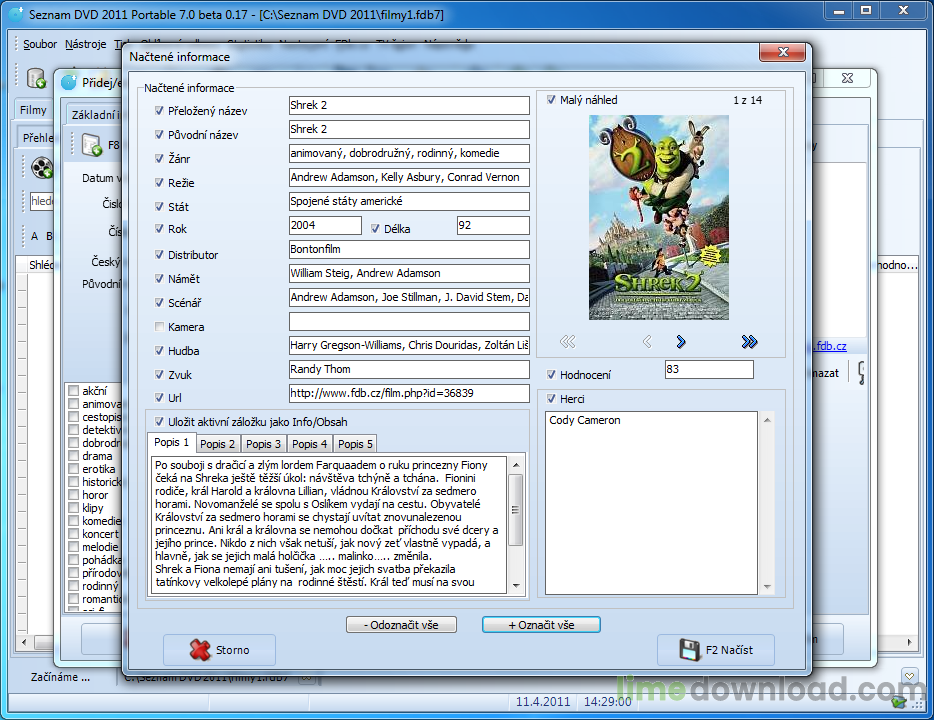Show the next poster image using the blue chevron

click(680, 341)
